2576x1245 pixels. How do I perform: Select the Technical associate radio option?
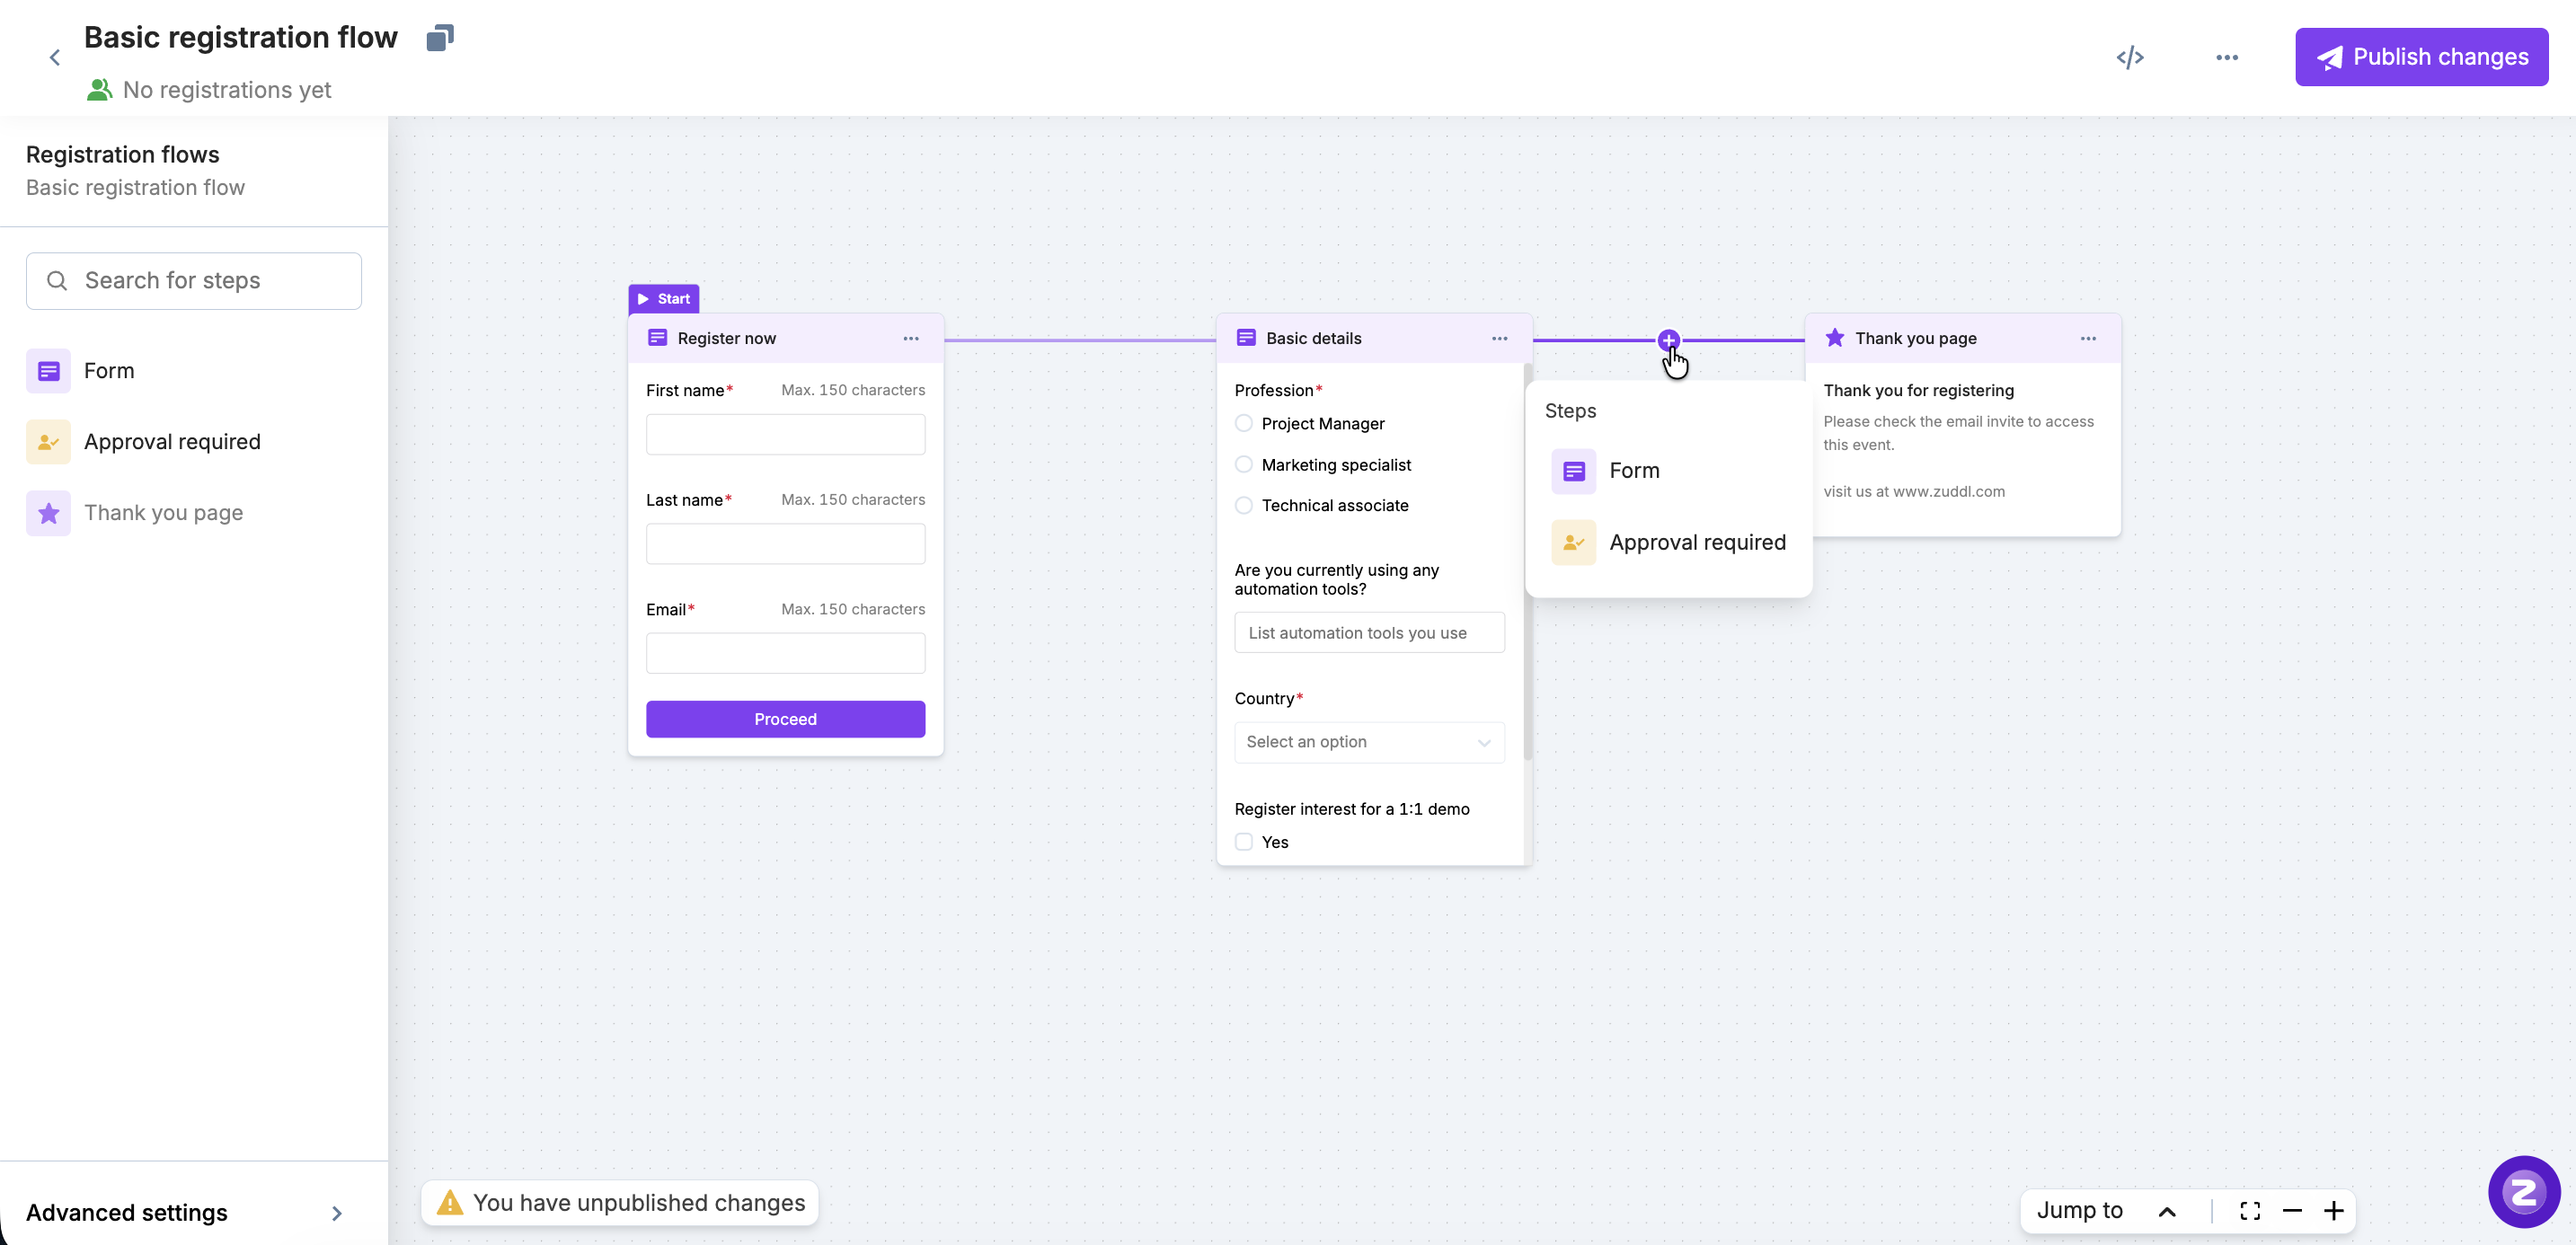coord(1244,505)
